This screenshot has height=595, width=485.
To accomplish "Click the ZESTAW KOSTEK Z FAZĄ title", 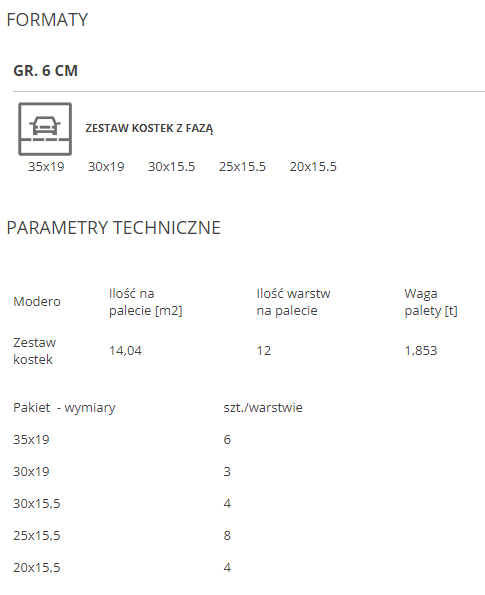I will (x=149, y=128).
